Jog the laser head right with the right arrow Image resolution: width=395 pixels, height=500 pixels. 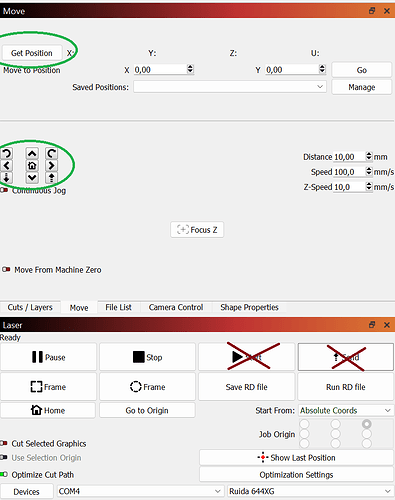click(51, 165)
